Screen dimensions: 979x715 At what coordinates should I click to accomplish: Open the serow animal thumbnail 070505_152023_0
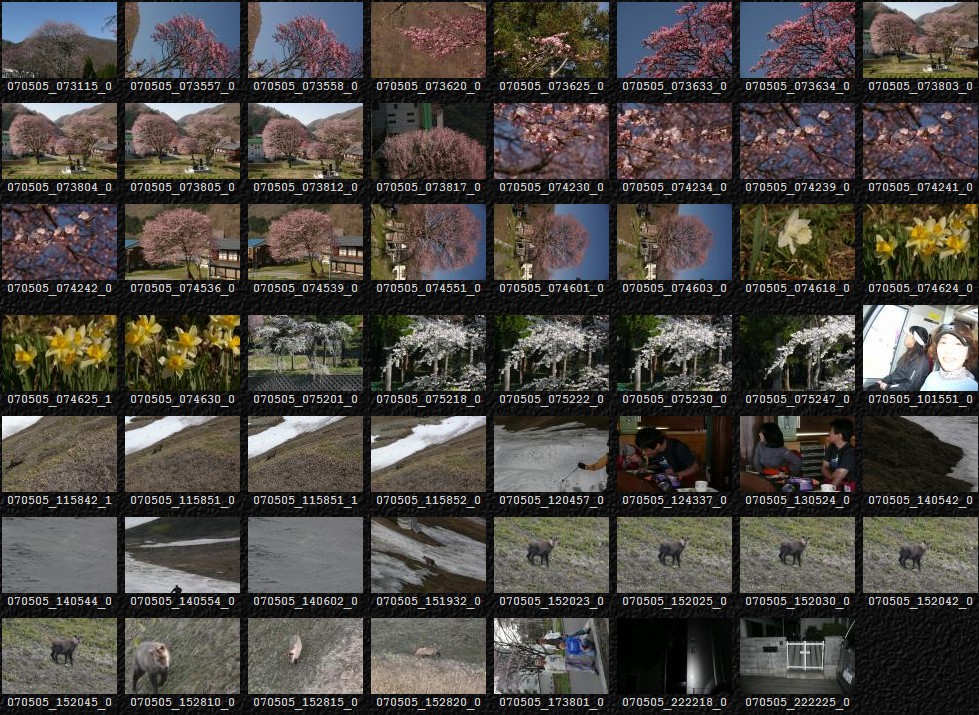click(551, 555)
